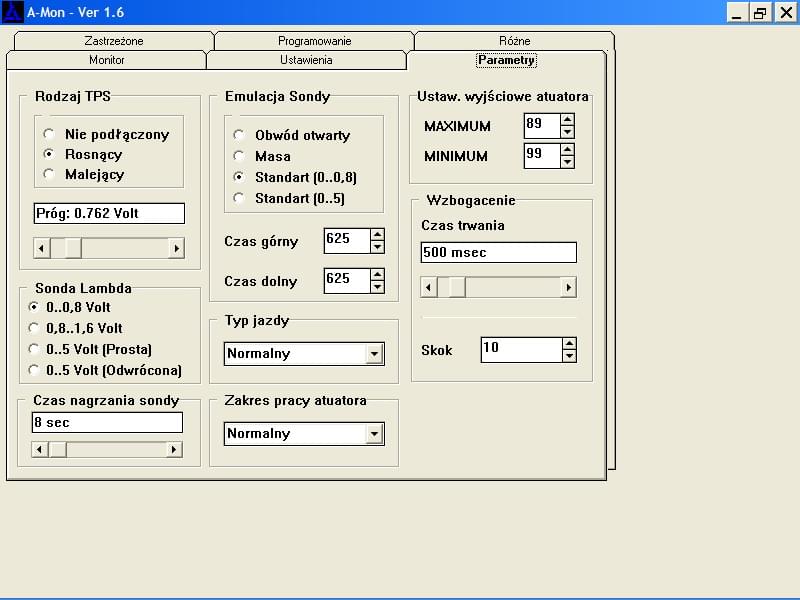This screenshot has width=800, height=600.
Task: Click the MAXIMUM value field 89
Action: point(542,126)
